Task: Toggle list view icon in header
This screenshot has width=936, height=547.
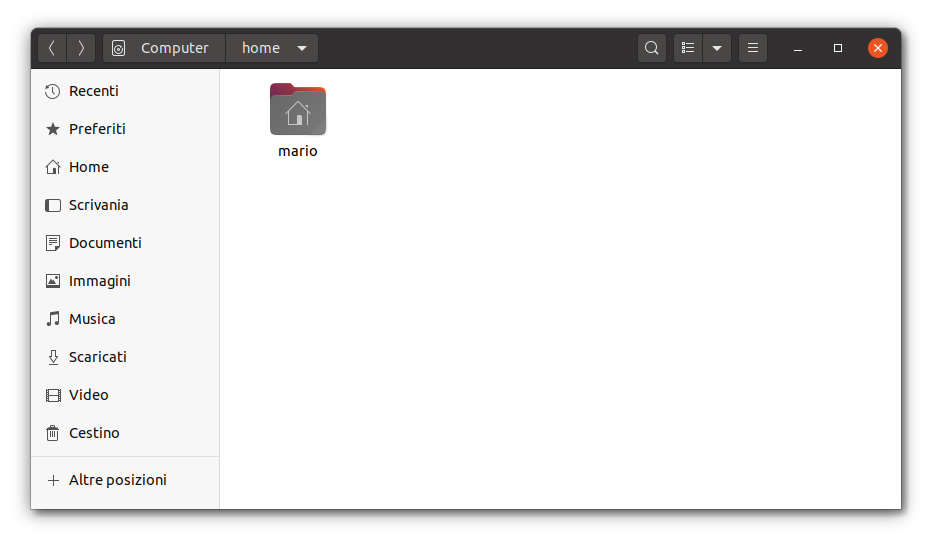Action: 688,48
